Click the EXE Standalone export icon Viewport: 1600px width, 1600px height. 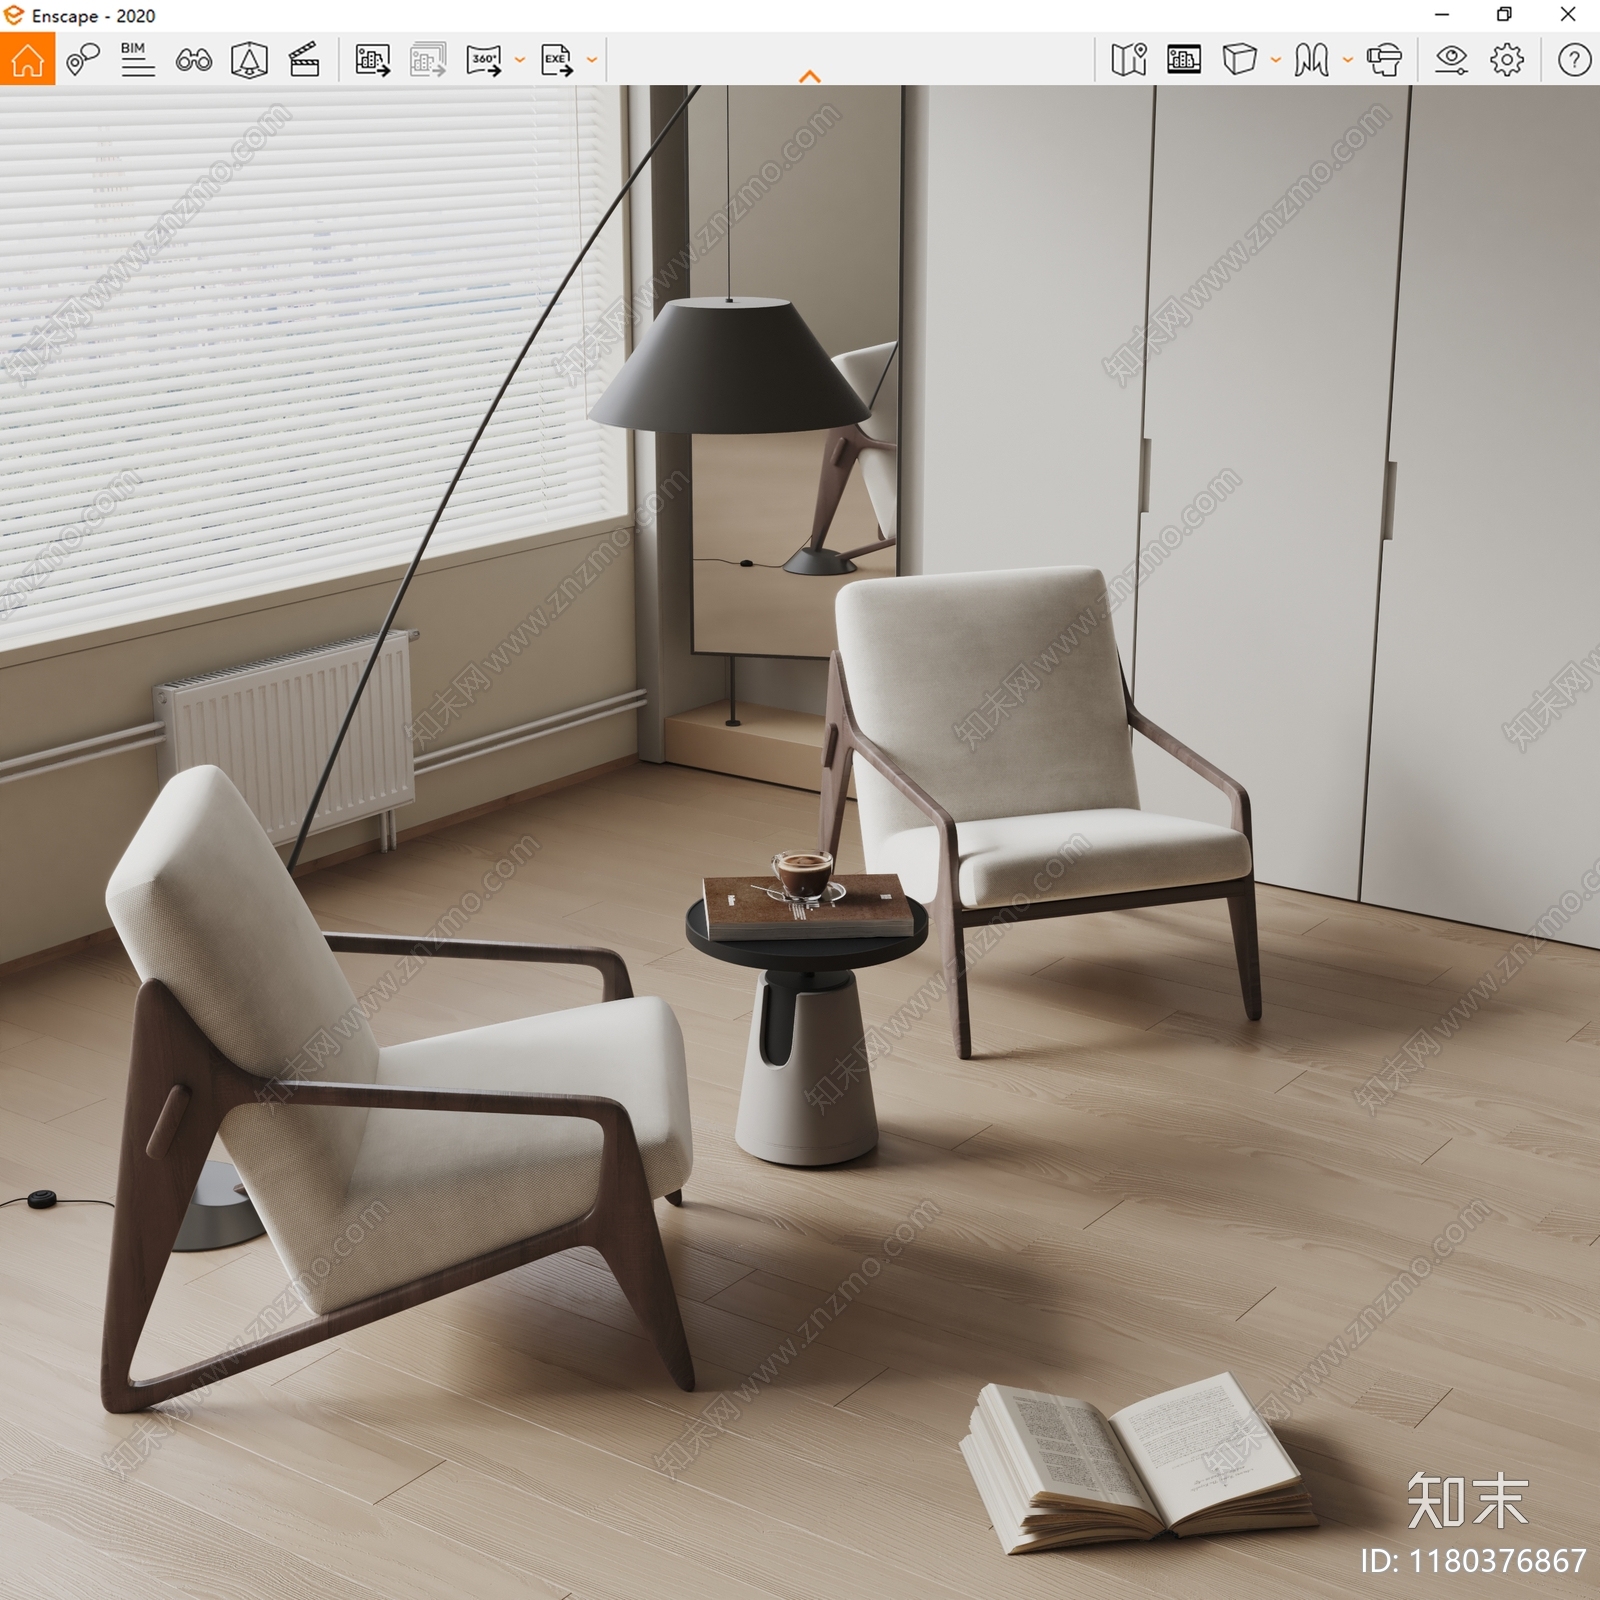(x=557, y=60)
